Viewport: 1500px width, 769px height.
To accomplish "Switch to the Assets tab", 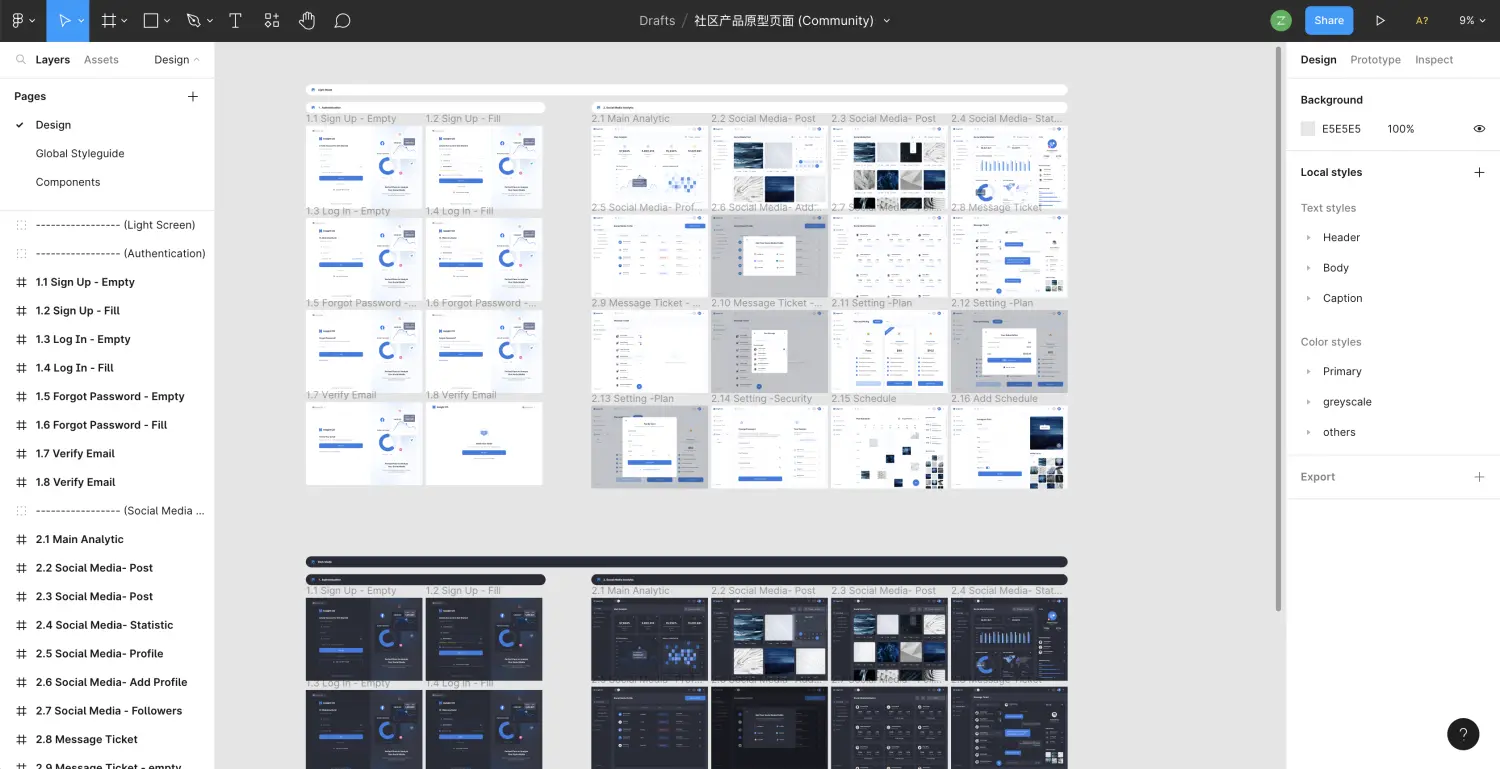I will pos(101,60).
